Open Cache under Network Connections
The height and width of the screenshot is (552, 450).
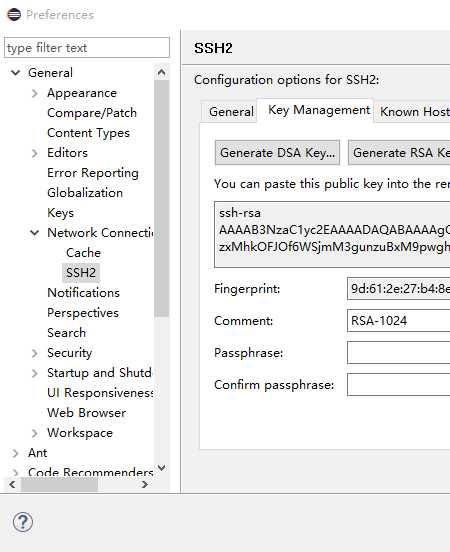83,253
